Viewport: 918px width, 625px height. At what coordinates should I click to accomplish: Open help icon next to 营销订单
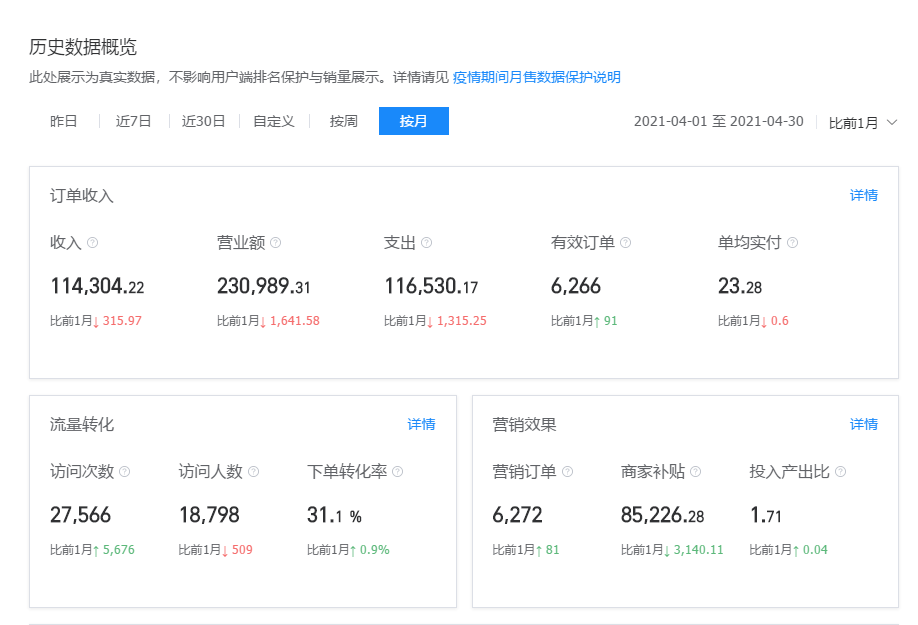pyautogui.click(x=567, y=471)
